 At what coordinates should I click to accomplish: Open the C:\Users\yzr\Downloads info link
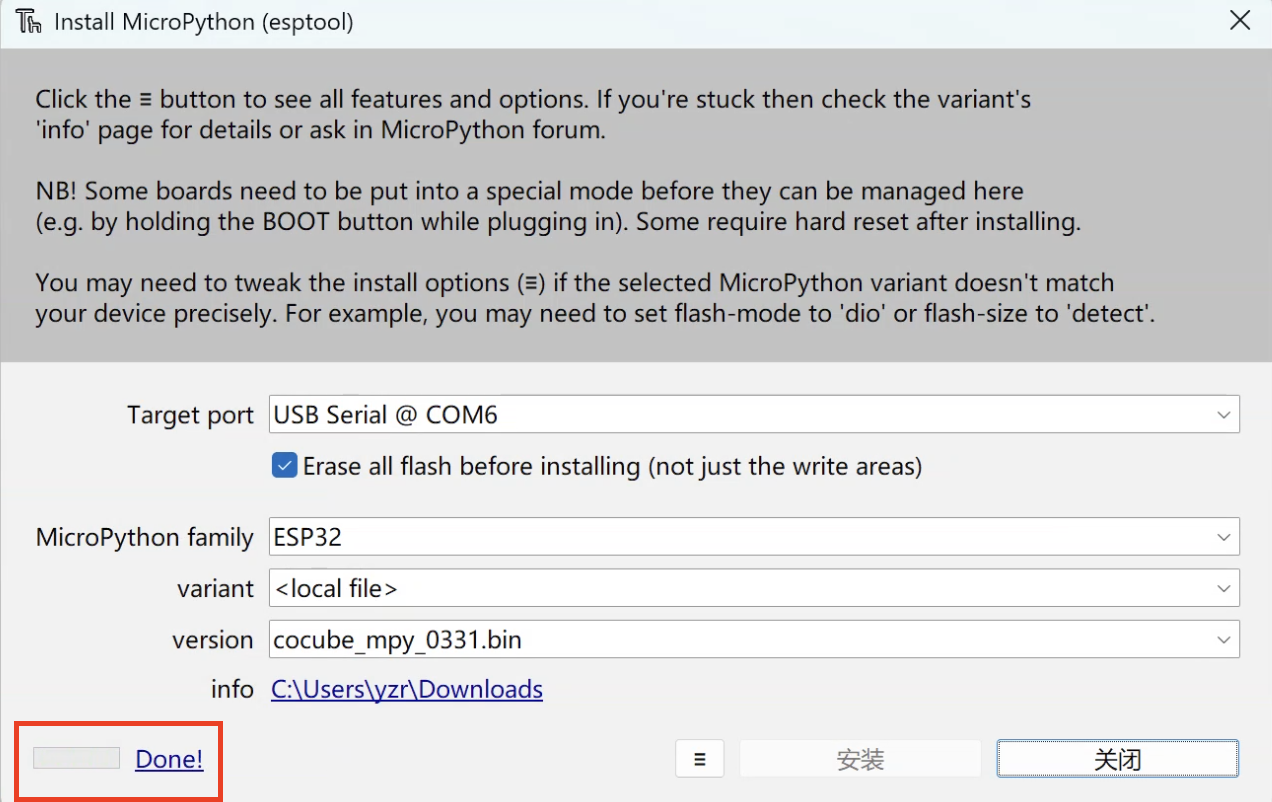407,689
